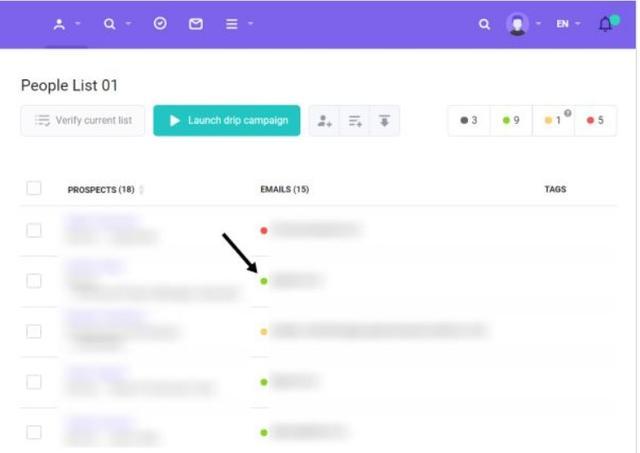Click the TAGS column header
This screenshot has width=640, height=453.
[555, 189]
